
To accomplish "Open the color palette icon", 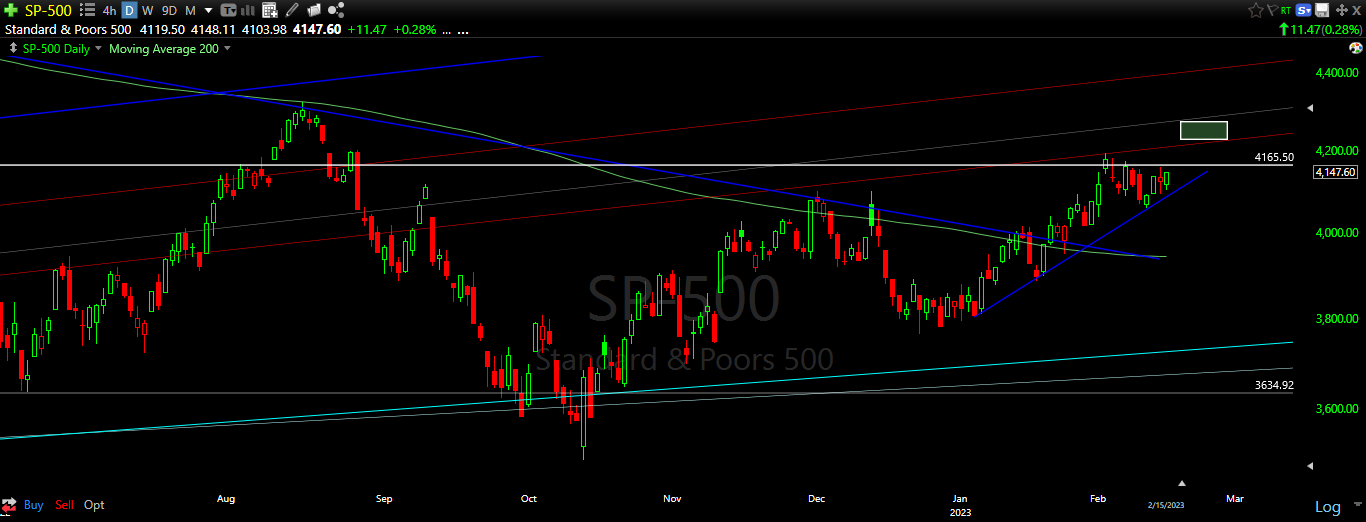I will (1355, 48).
